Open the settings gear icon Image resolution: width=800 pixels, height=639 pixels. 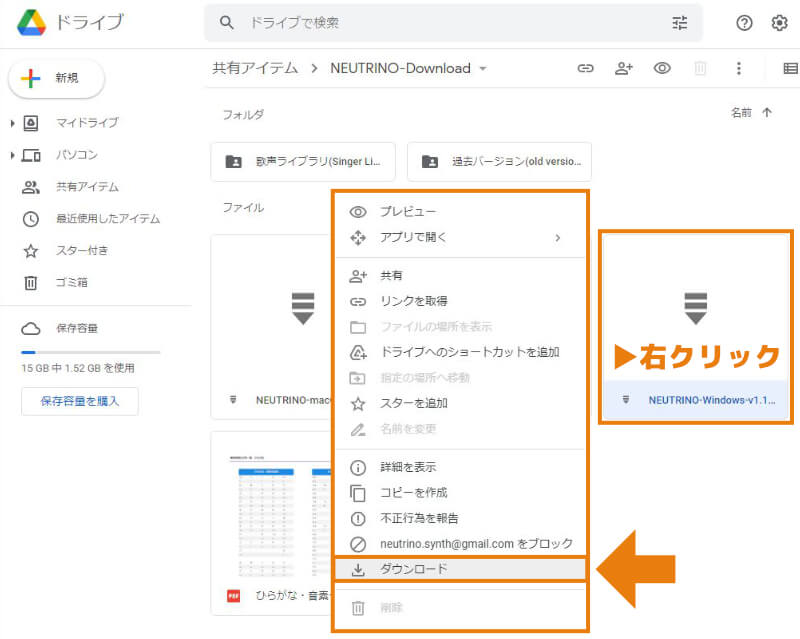[x=779, y=22]
